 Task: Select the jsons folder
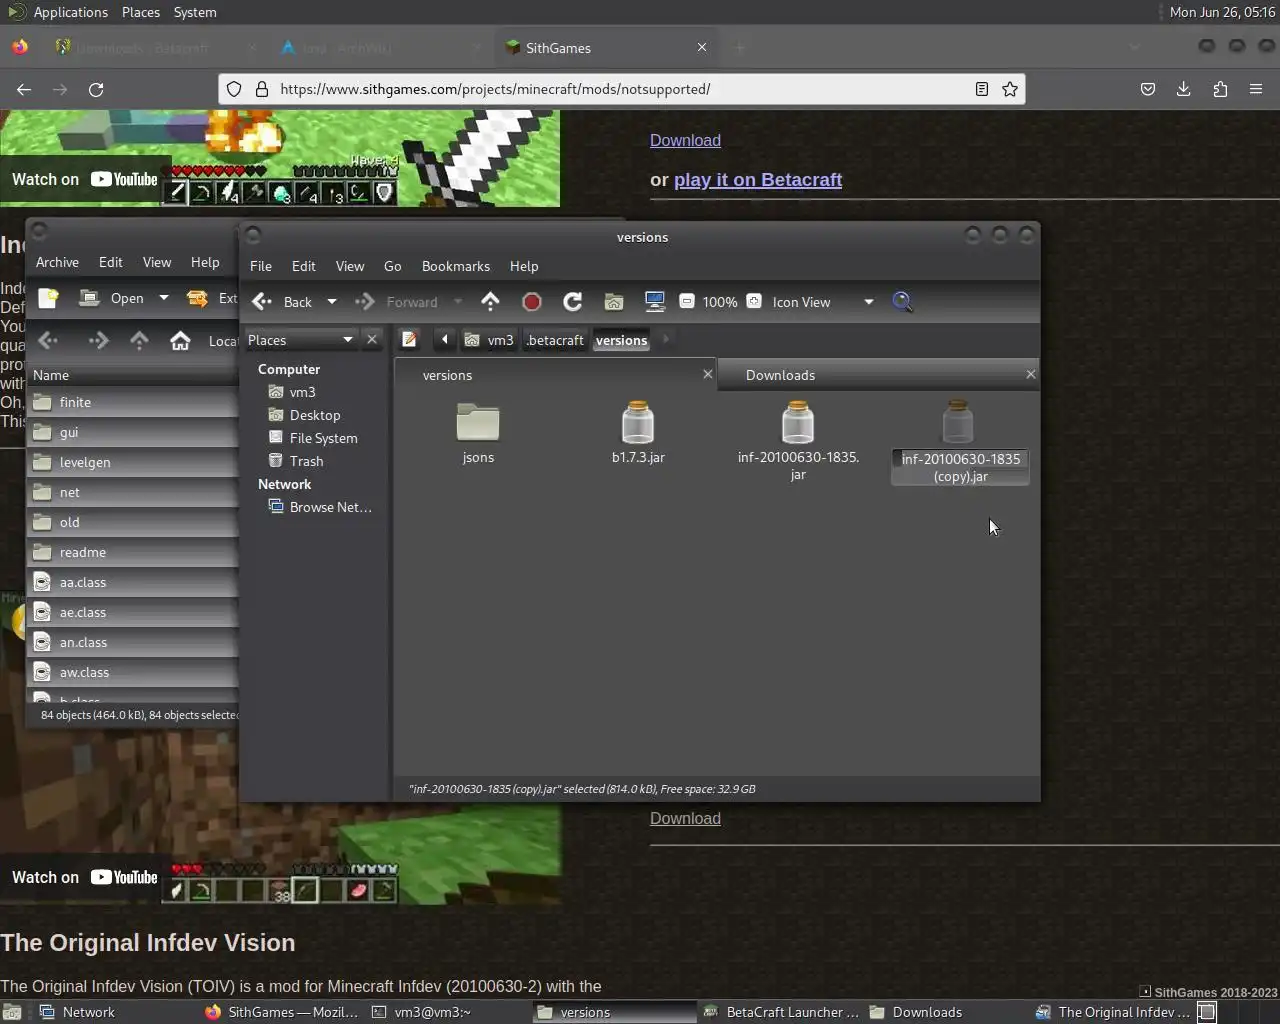(478, 432)
